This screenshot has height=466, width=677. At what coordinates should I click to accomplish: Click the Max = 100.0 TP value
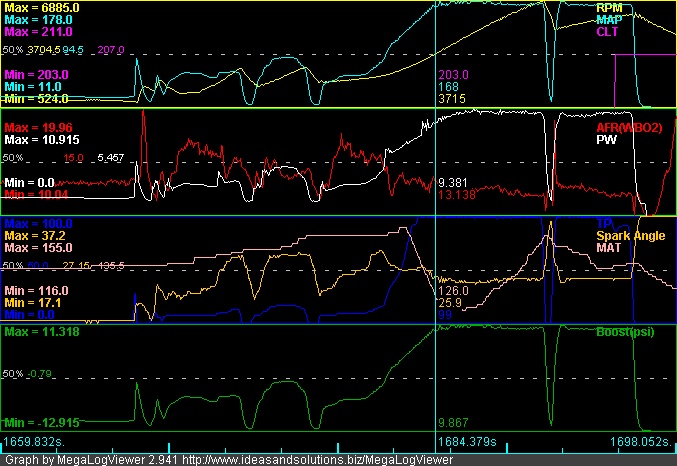pyautogui.click(x=38, y=224)
